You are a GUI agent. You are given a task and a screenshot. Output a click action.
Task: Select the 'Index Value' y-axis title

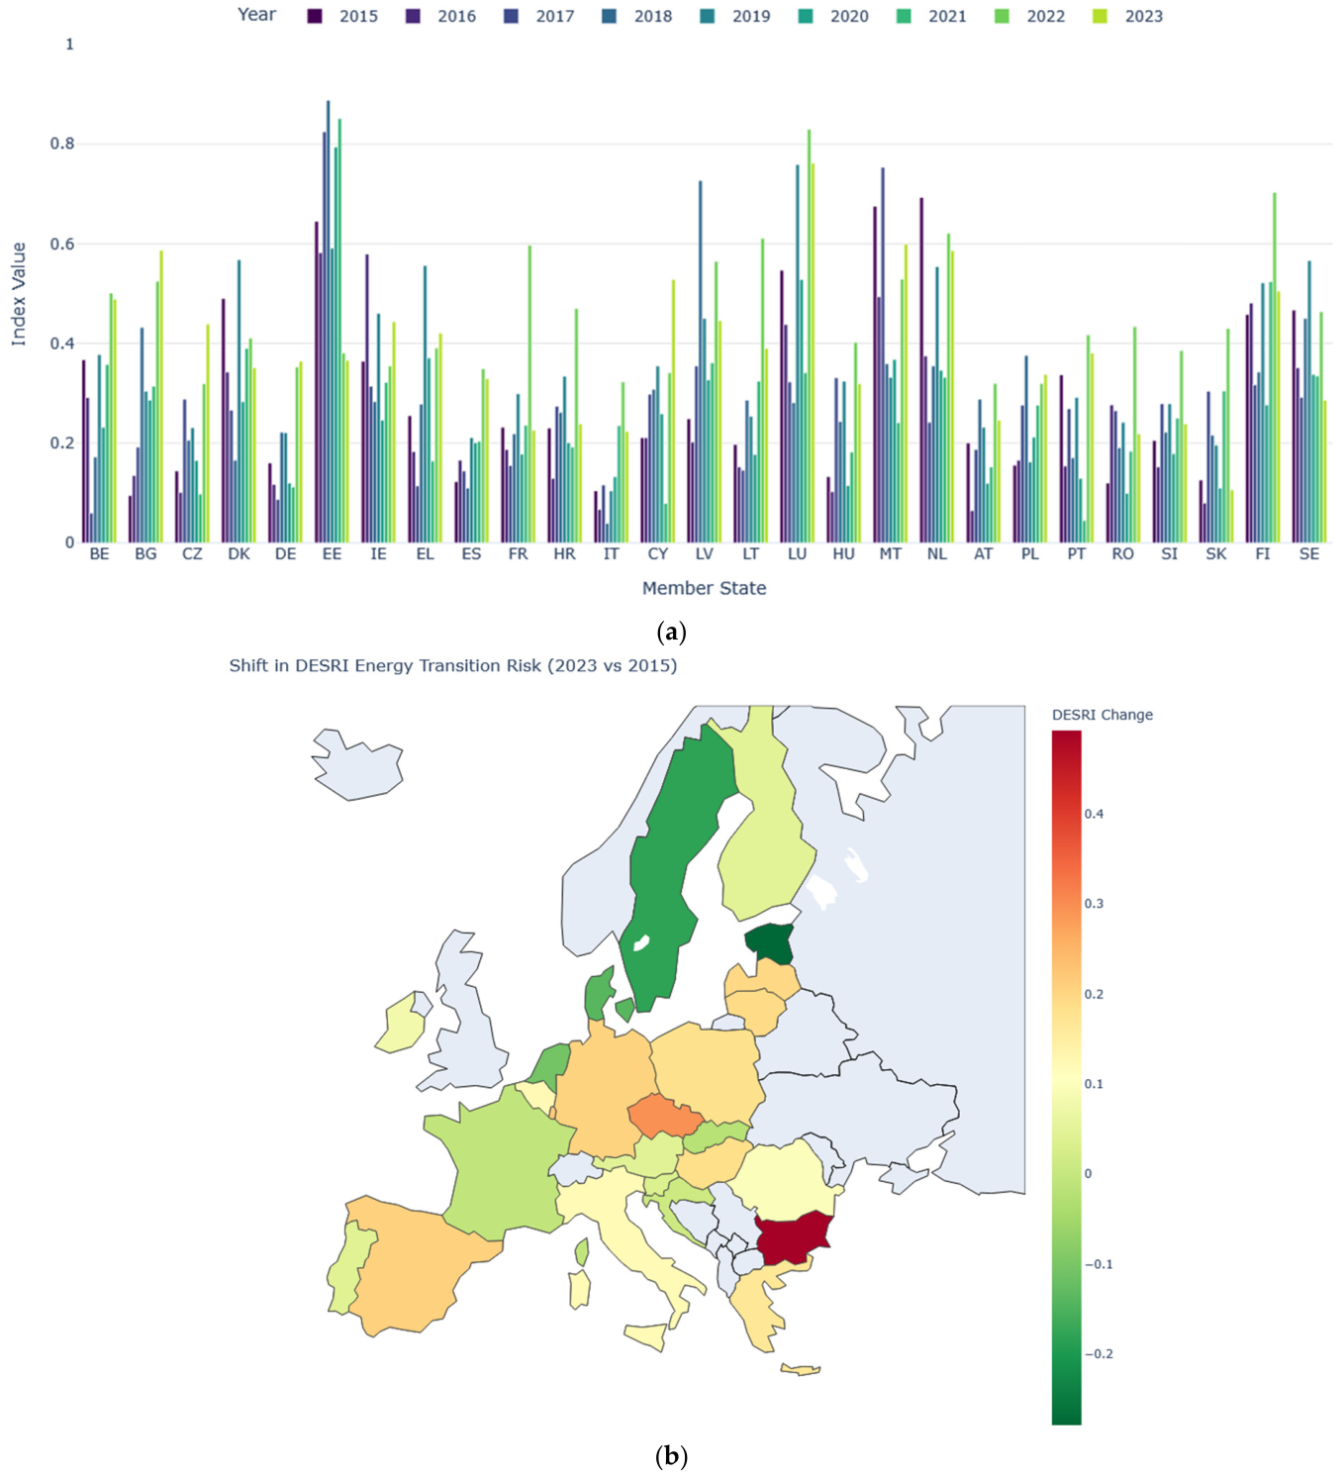[x=18, y=294]
